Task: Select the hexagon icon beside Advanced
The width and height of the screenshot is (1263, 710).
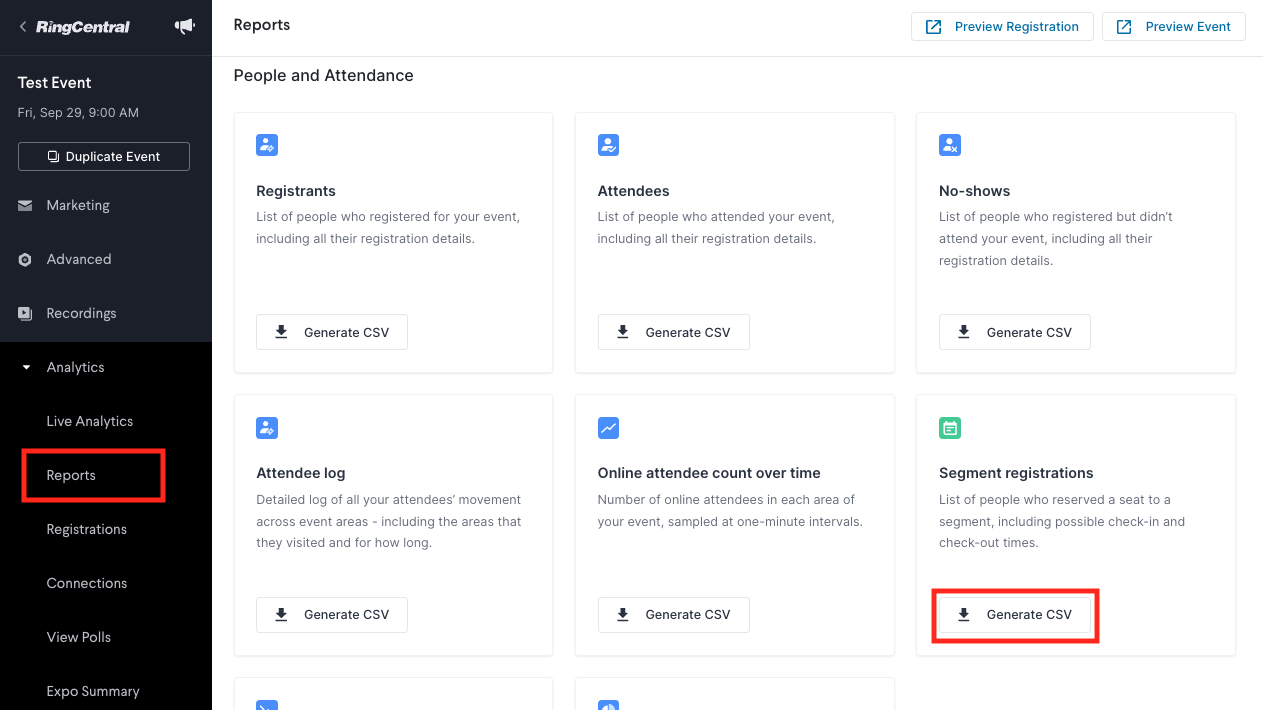Action: 25,260
